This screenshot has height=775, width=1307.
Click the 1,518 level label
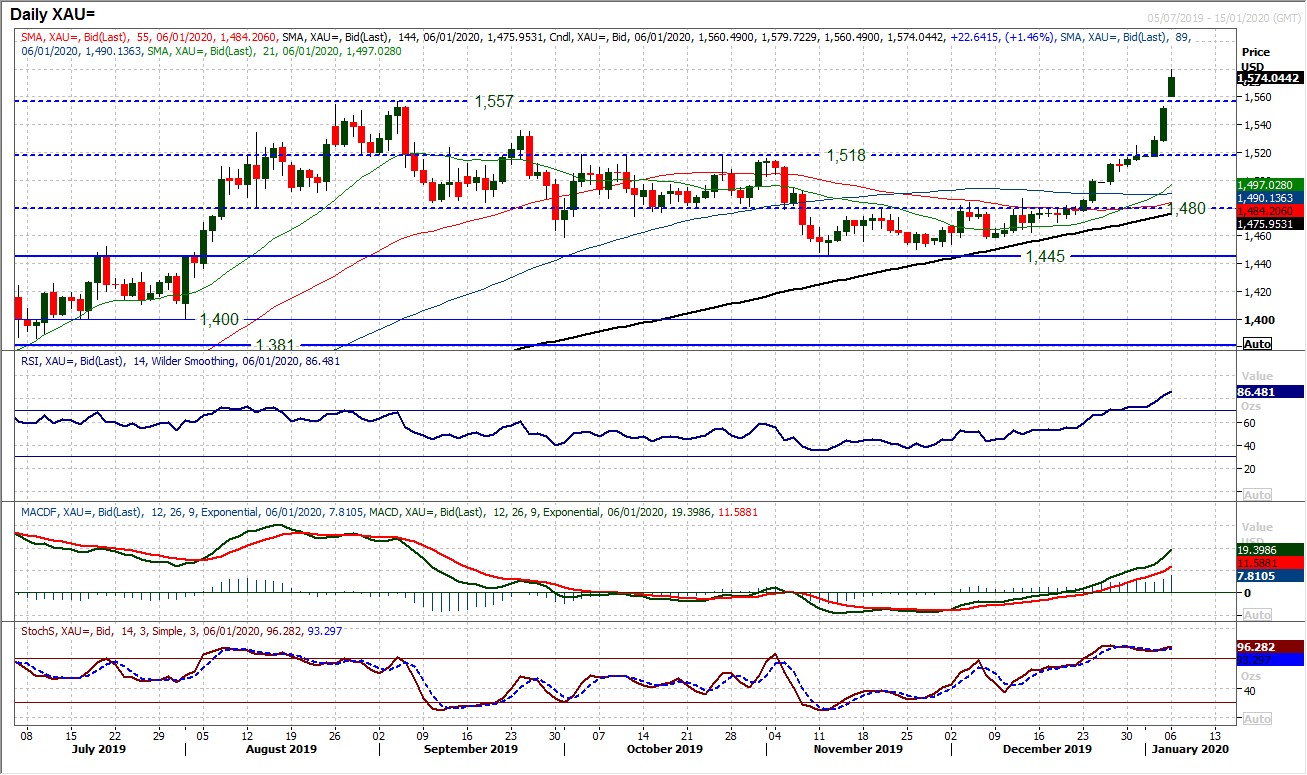click(845, 156)
